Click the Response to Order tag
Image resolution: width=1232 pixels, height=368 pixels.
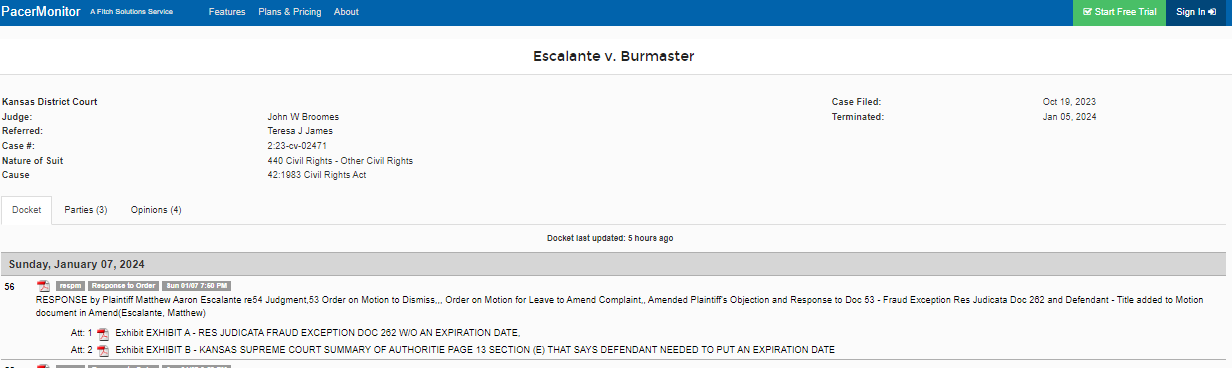[x=123, y=286]
